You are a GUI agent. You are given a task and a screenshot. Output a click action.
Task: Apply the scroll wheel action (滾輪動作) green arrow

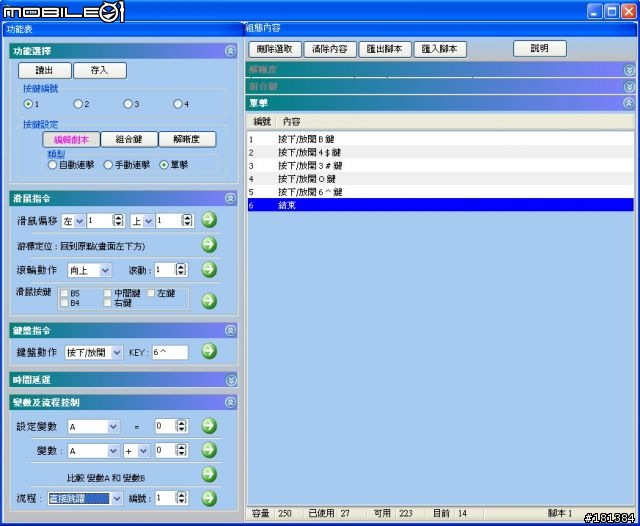pyautogui.click(x=209, y=270)
